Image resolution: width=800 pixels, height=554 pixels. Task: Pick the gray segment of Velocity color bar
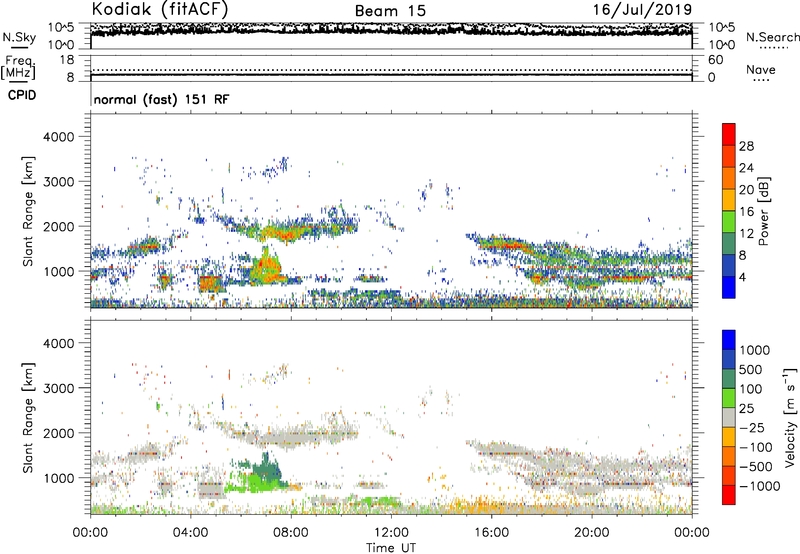coord(729,418)
